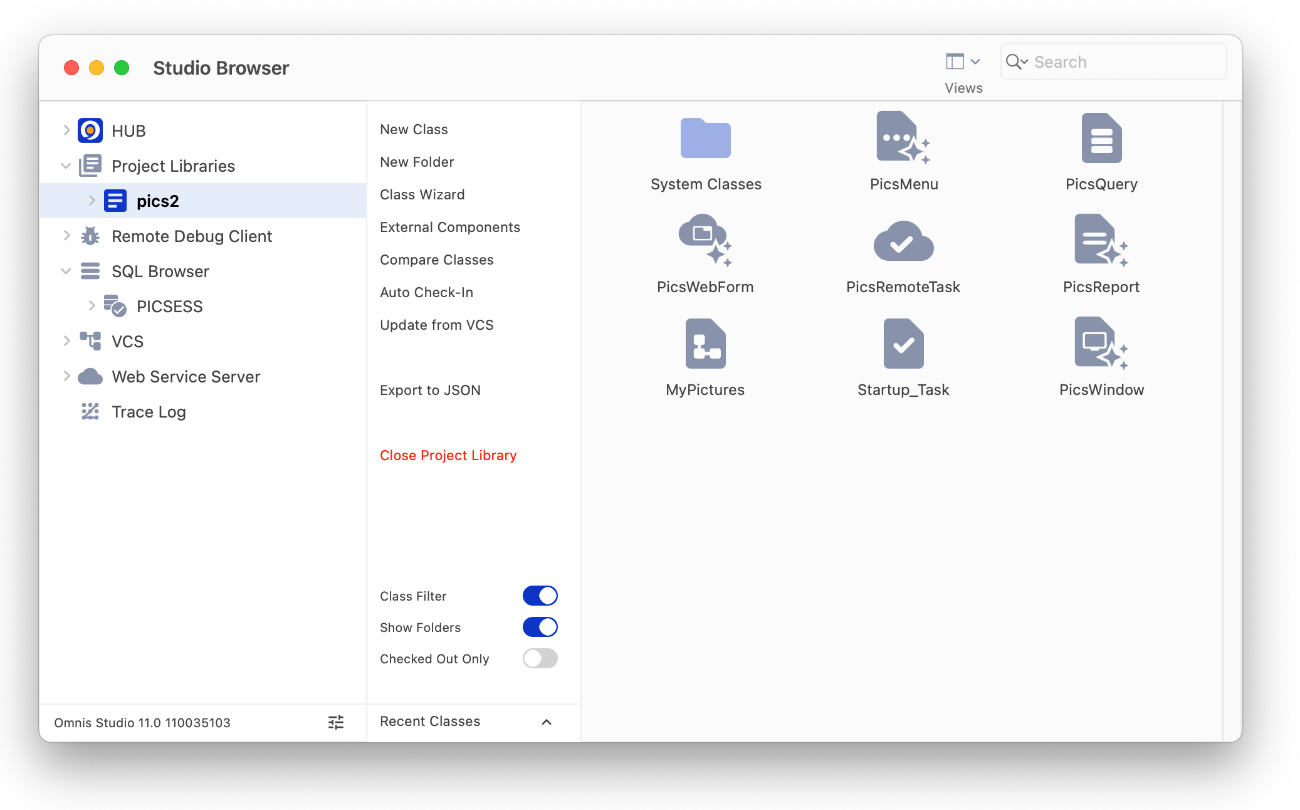The height and width of the screenshot is (810, 1300).
Task: Enable the Checked Out Only toggle
Action: [540, 658]
